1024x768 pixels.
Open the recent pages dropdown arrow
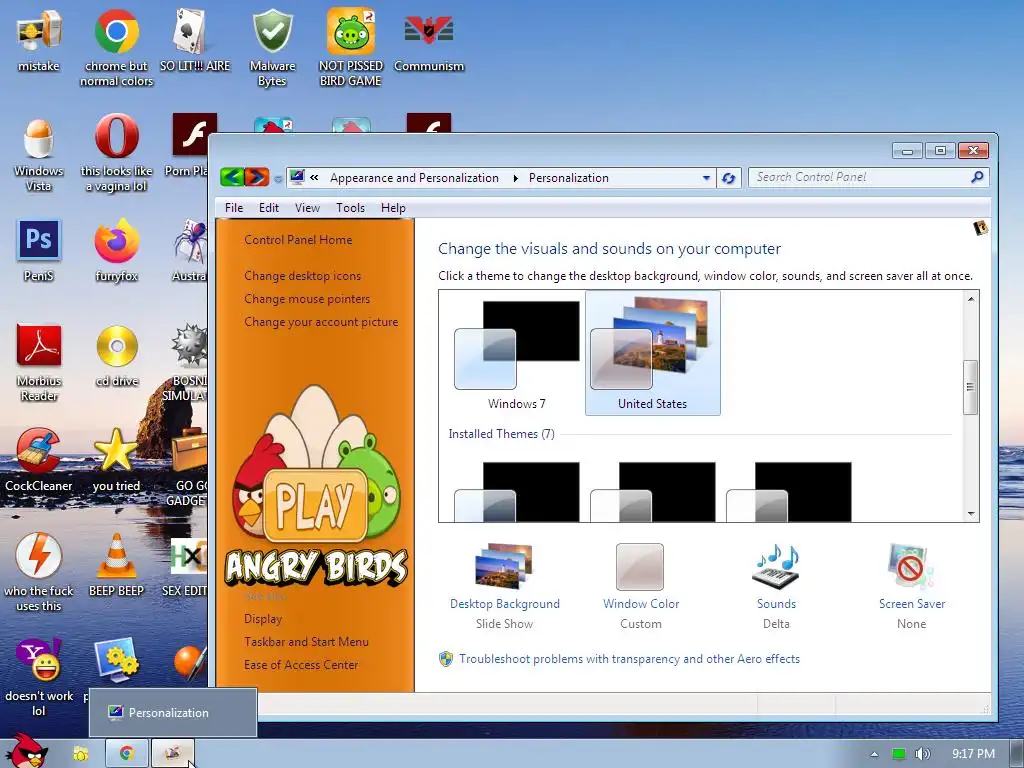pos(278,178)
